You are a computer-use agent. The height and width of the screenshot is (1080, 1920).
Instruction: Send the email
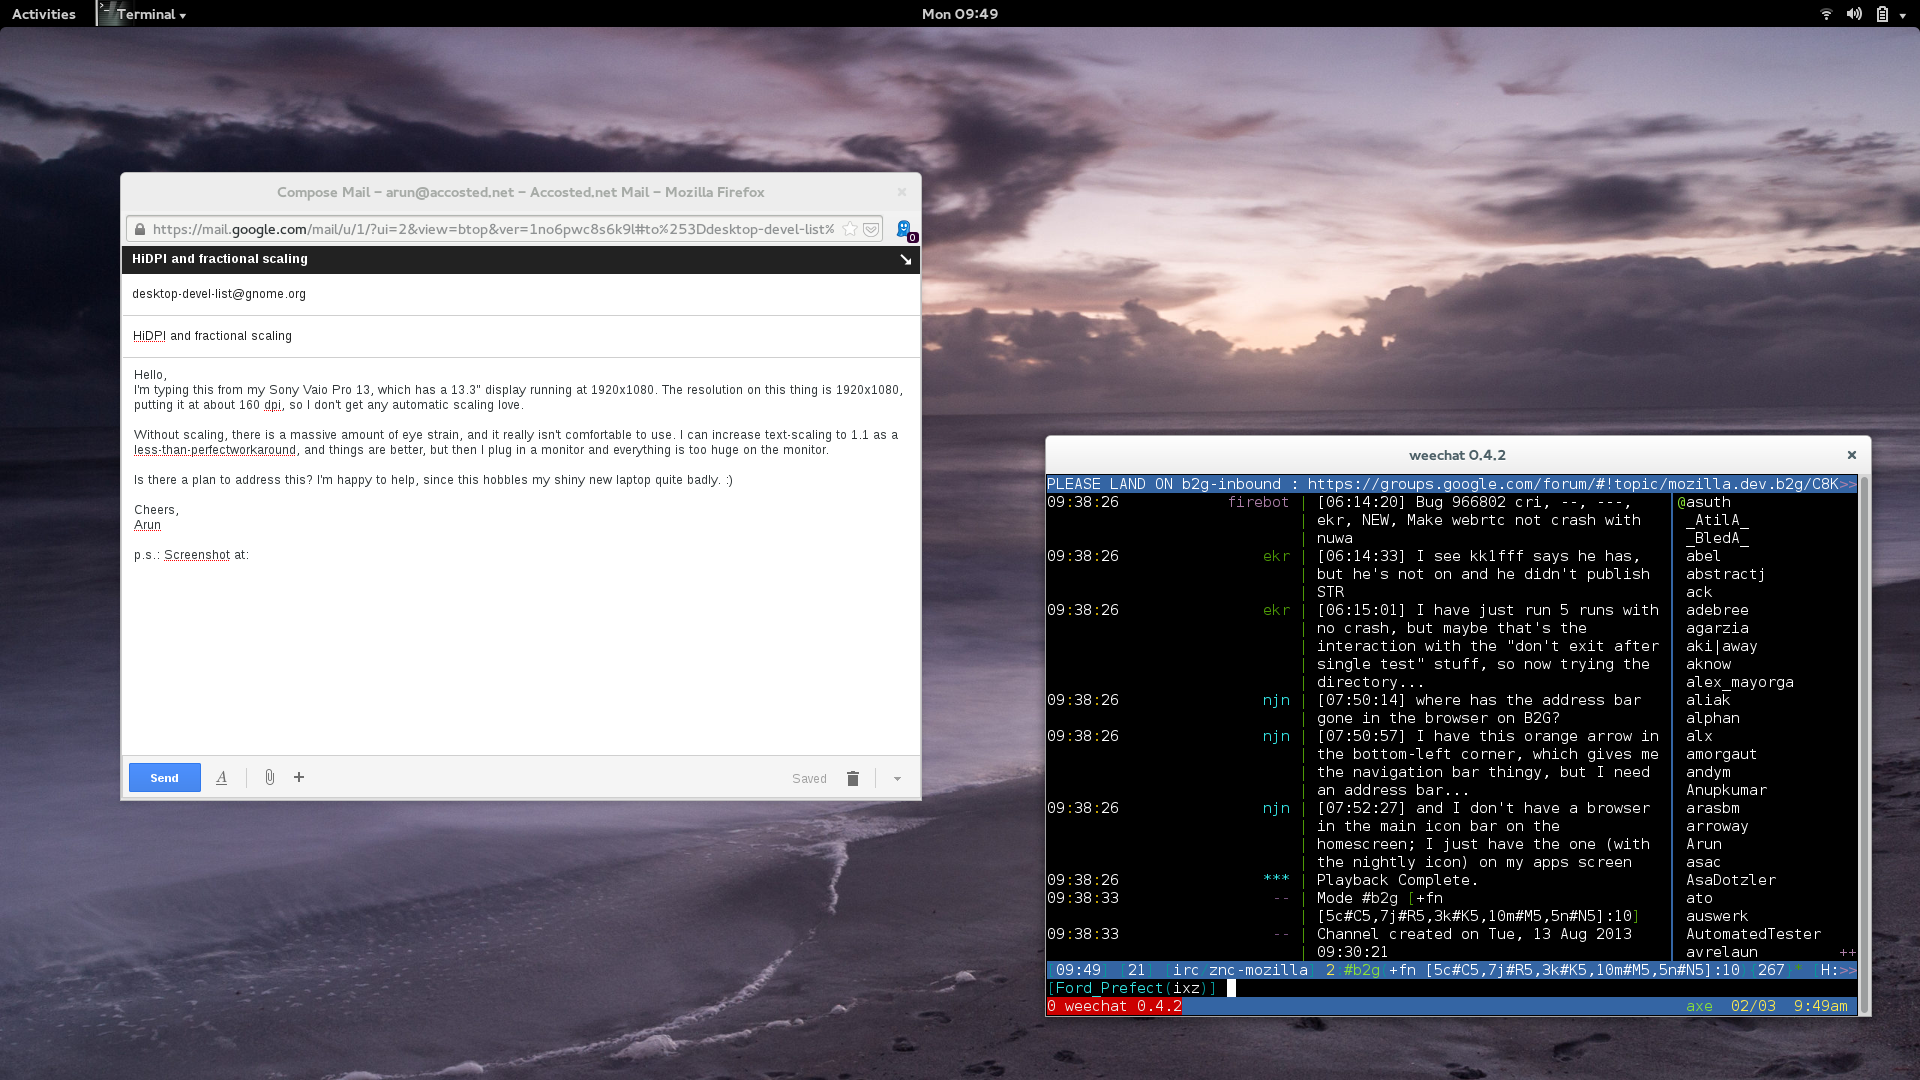tap(165, 778)
